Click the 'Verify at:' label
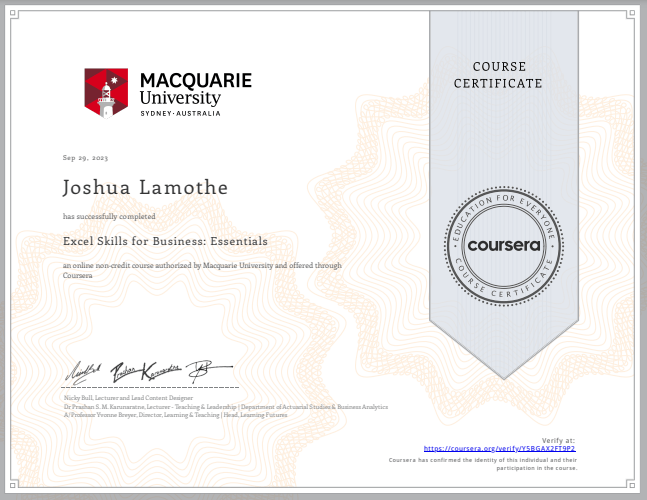The width and height of the screenshot is (647, 500). 559,440
